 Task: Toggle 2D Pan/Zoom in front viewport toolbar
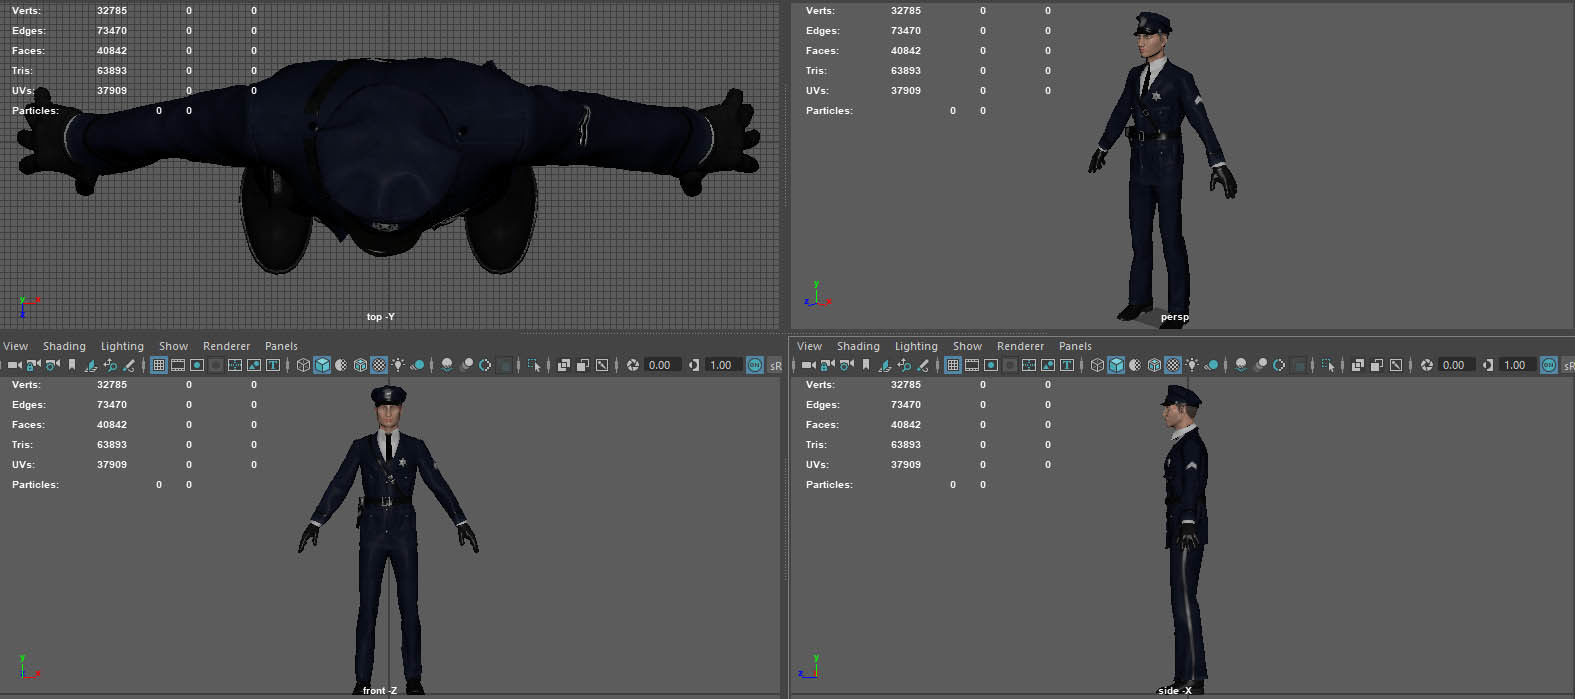110,365
